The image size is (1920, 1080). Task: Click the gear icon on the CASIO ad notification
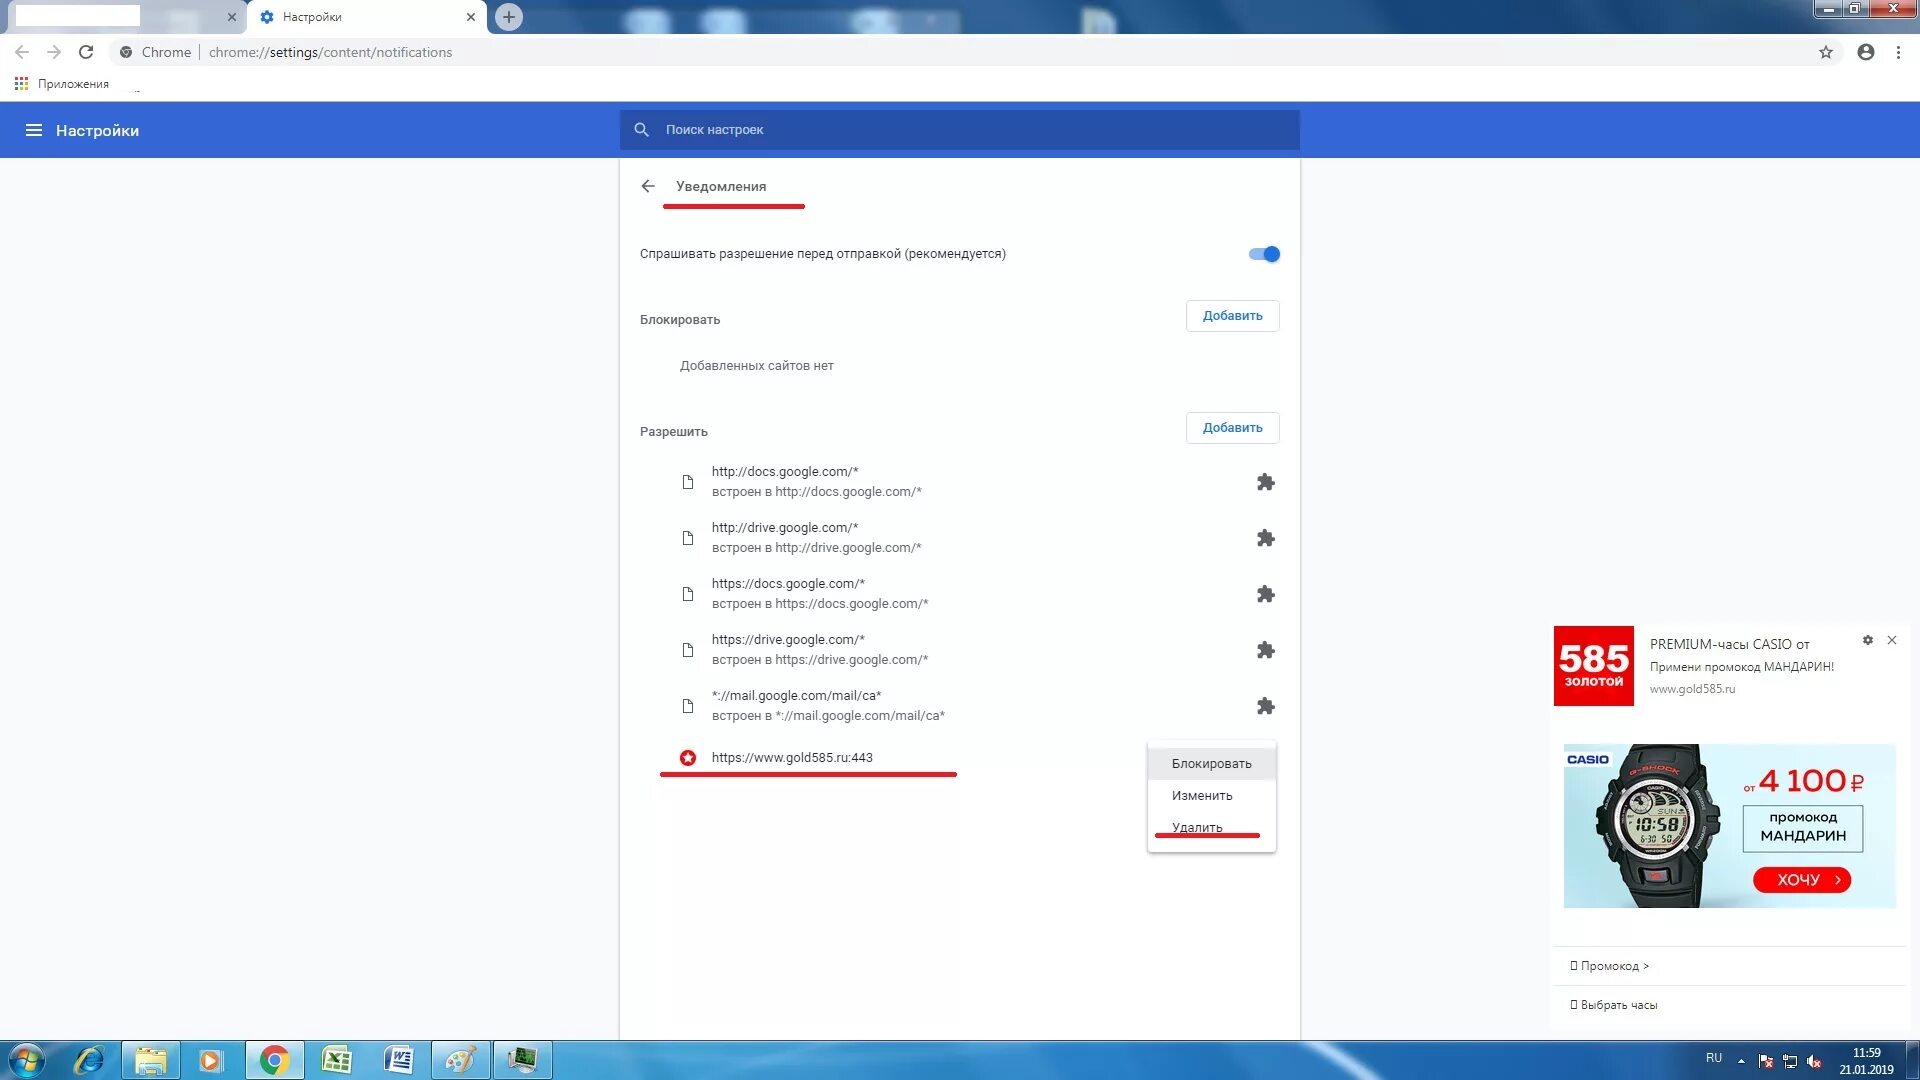pyautogui.click(x=1867, y=640)
